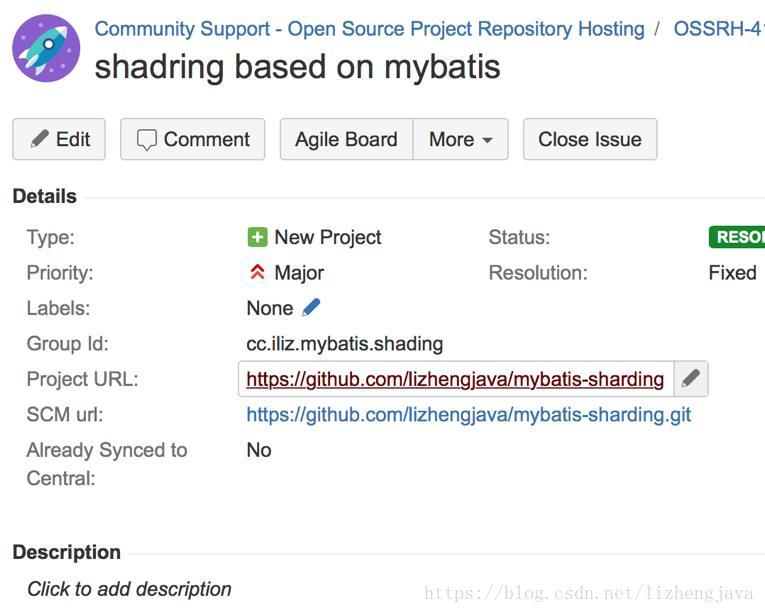Image resolution: width=765 pixels, height=613 pixels.
Task: Click the red Major priority icon
Action: 258,272
